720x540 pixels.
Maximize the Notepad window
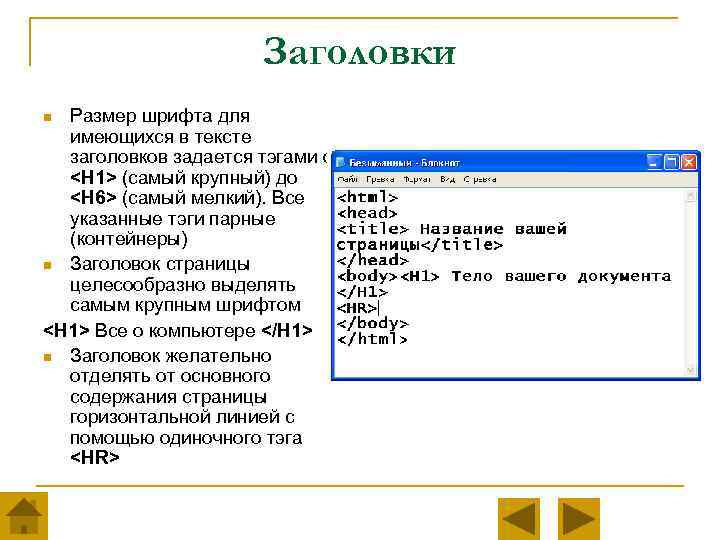pos(671,162)
